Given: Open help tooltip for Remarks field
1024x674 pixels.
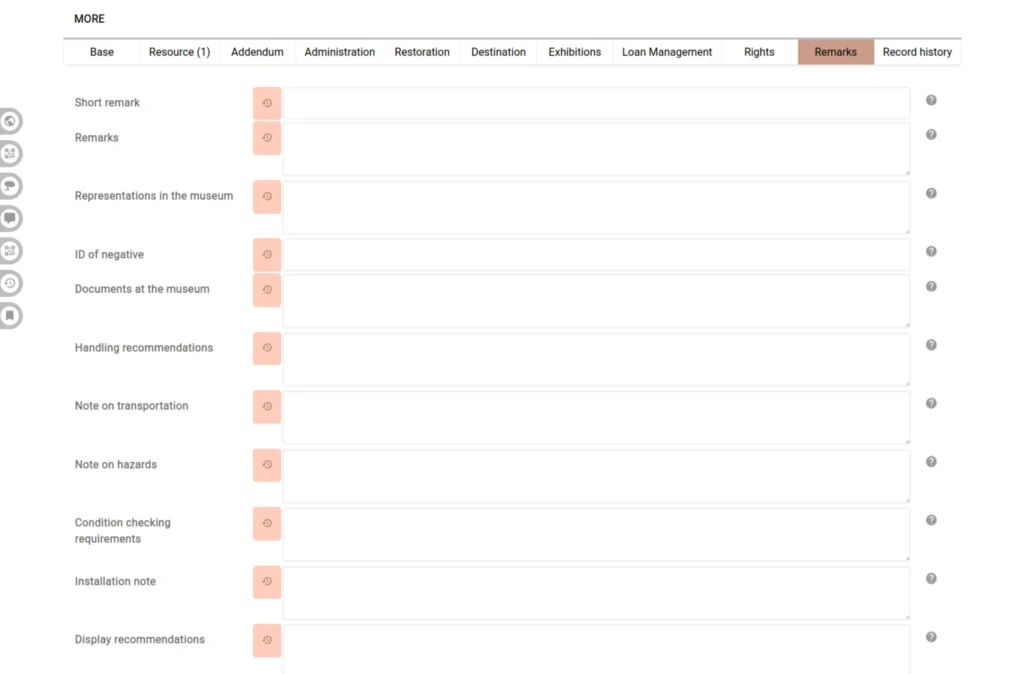Looking at the screenshot, I should pos(931,135).
